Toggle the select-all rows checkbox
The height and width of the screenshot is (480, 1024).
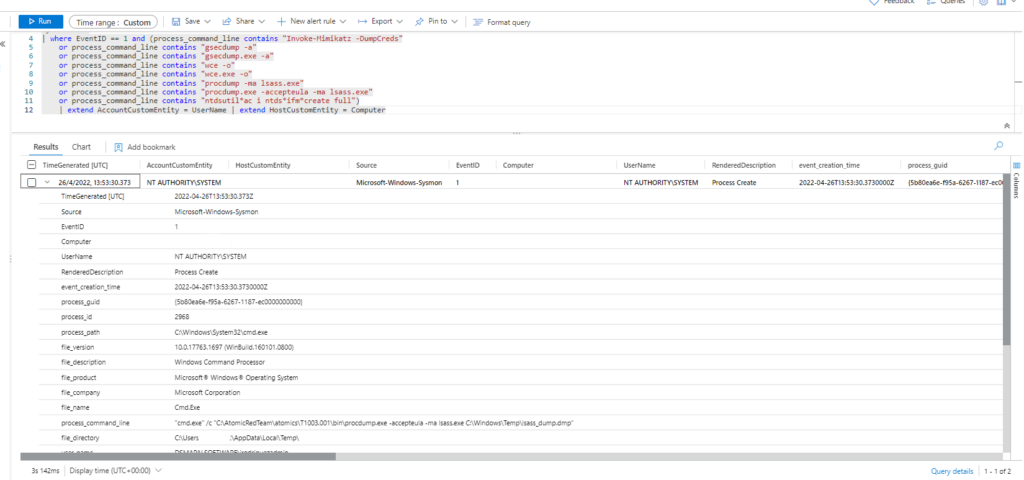[32, 164]
